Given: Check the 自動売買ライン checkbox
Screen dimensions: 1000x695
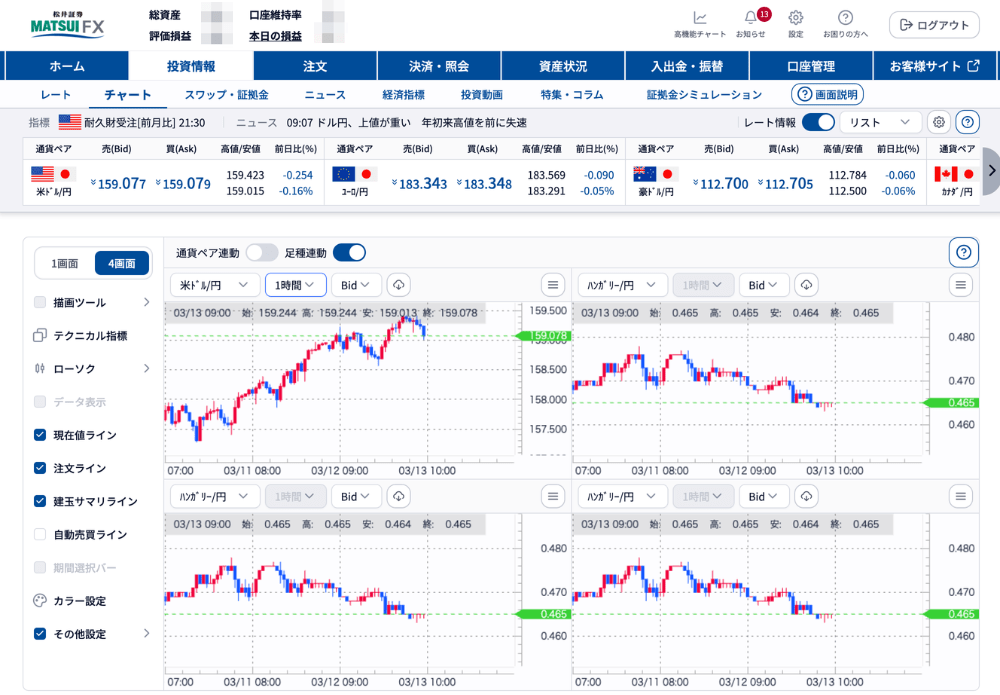Looking at the screenshot, I should click(40, 534).
